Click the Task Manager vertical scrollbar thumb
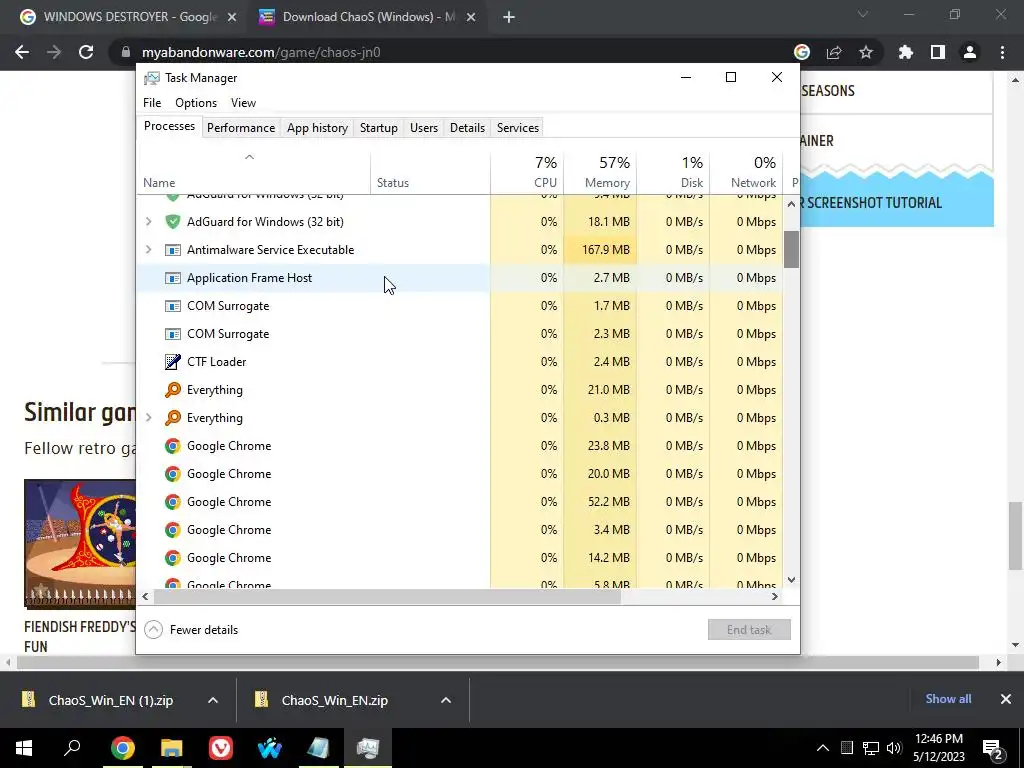The image size is (1024, 768). [x=791, y=249]
